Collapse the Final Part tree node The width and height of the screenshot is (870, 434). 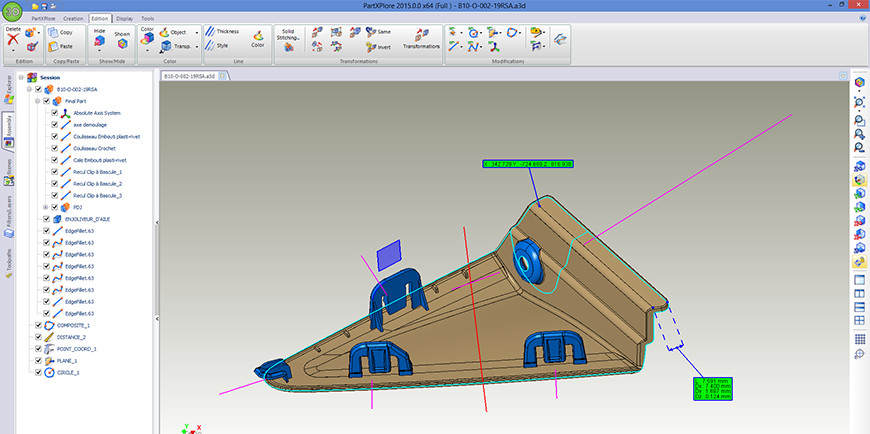pos(38,101)
